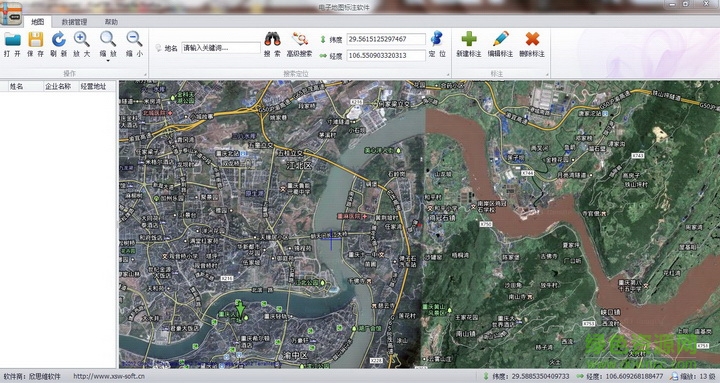
Task: Expand the 缩放 dropdown arrow
Action: 108,61
